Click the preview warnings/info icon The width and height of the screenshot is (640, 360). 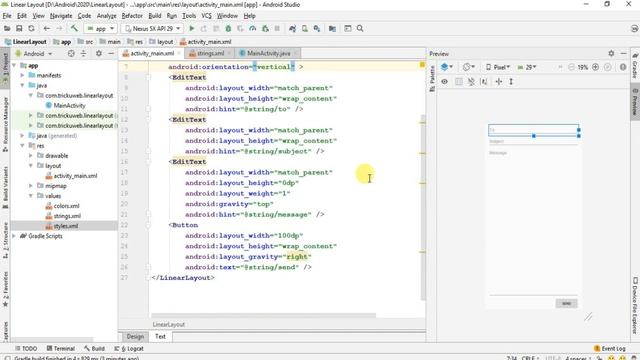(623, 67)
